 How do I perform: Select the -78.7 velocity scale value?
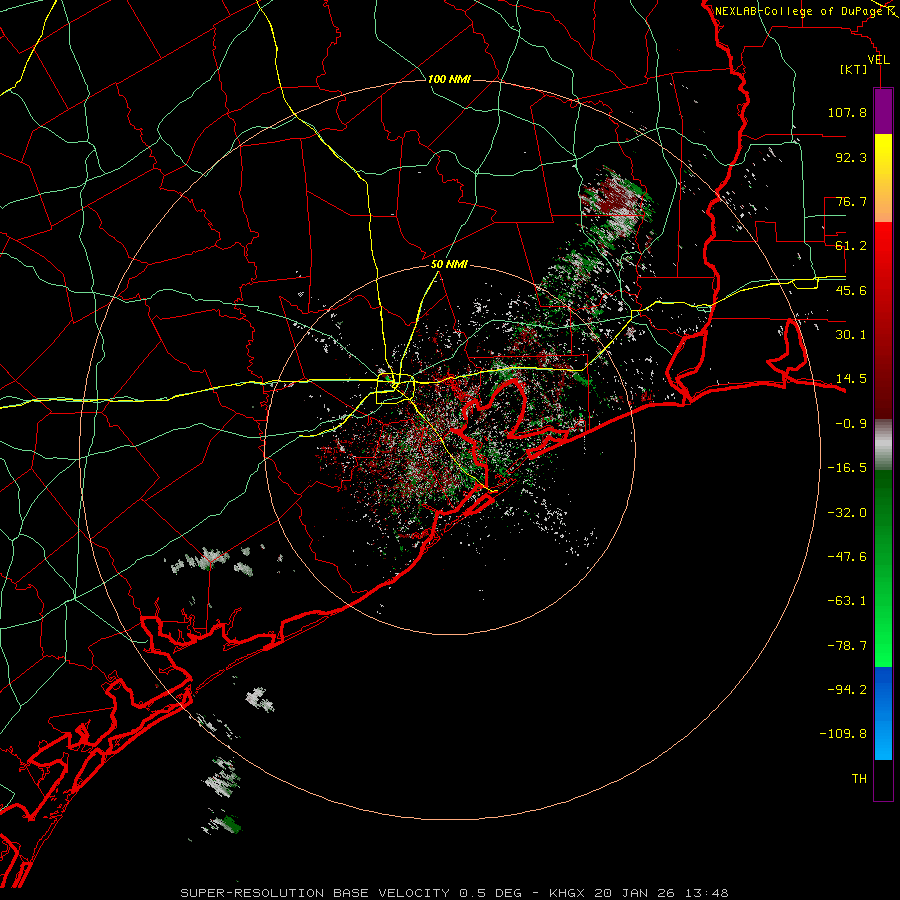pyautogui.click(x=847, y=646)
